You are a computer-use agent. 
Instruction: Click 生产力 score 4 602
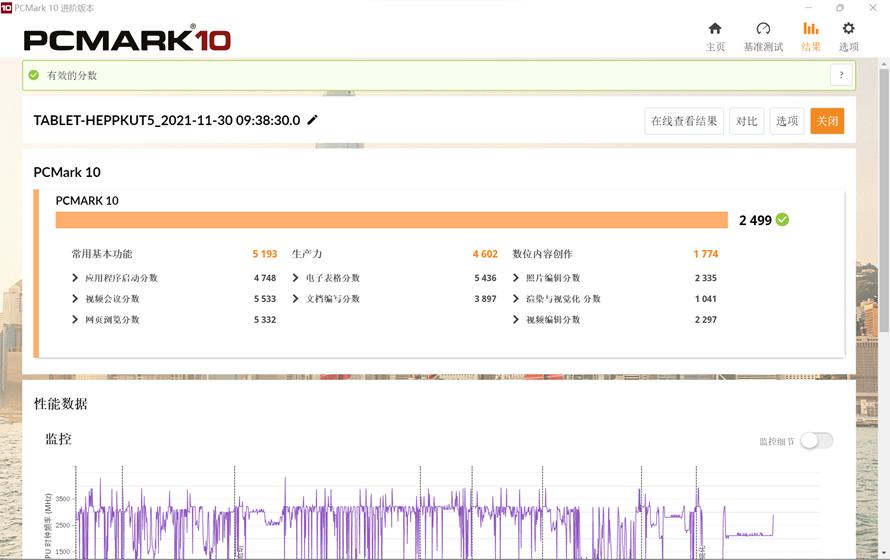coord(485,254)
